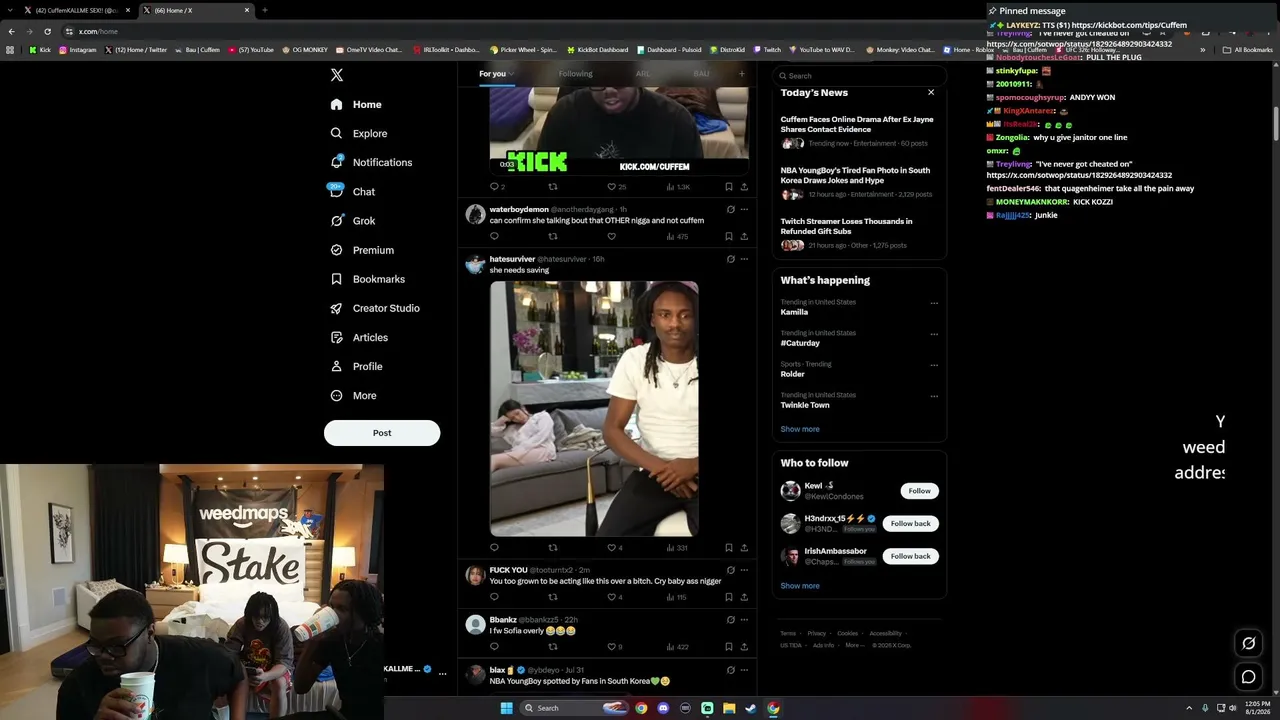
Task: Open Articles in the sidebar
Action: pos(359,338)
